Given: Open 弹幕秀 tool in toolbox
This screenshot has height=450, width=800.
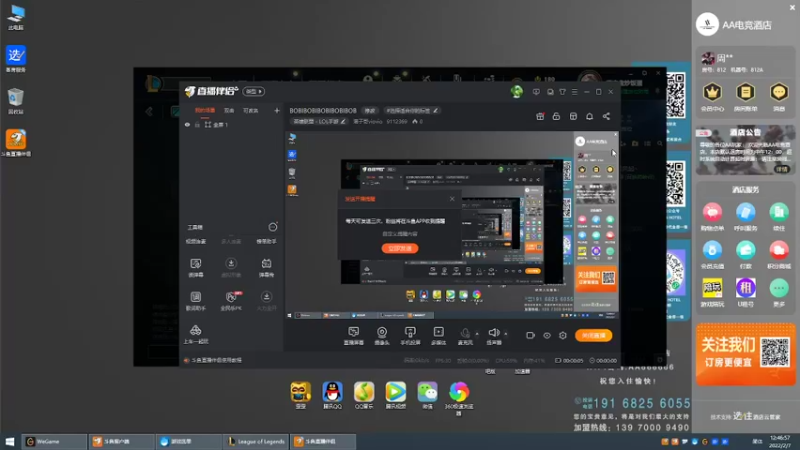Looking at the screenshot, I should click(266, 267).
